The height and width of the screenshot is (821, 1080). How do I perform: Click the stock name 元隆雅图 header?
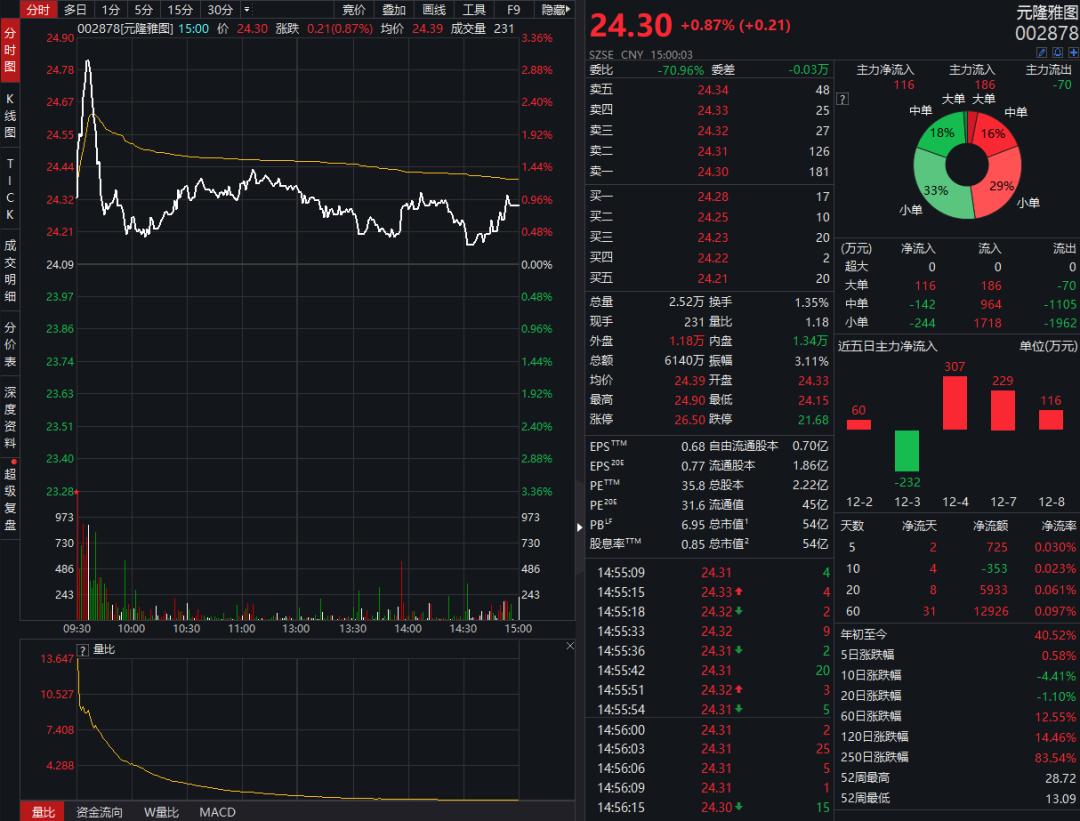[x=1047, y=12]
